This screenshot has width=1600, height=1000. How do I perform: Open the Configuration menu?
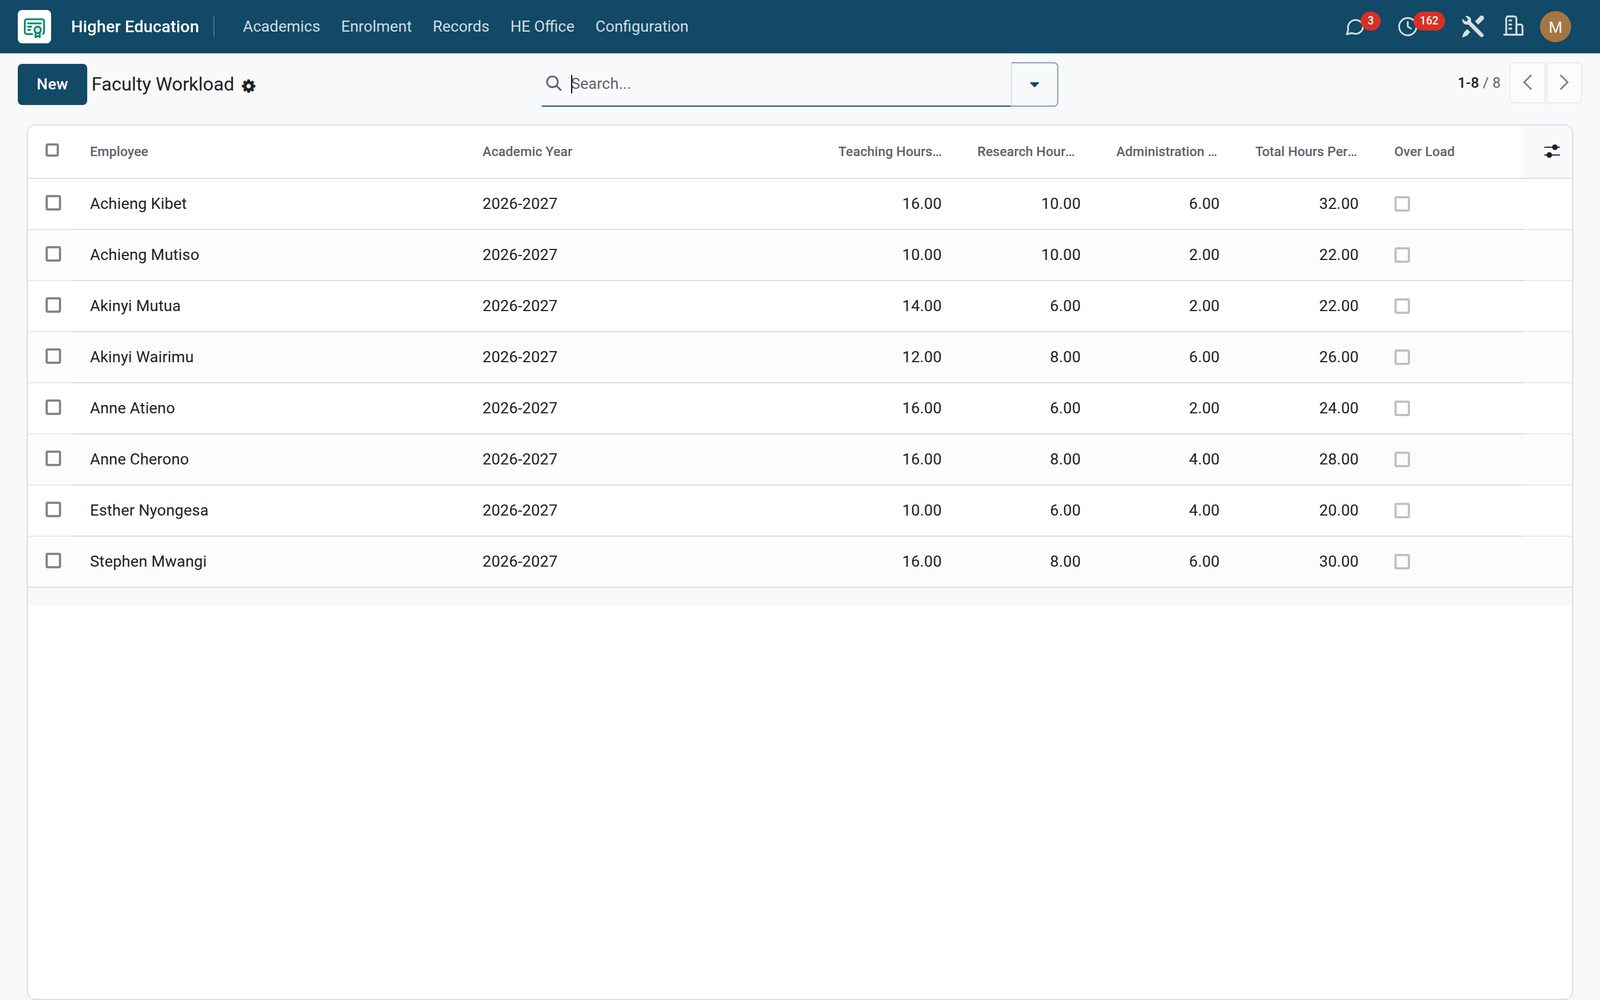(x=641, y=27)
